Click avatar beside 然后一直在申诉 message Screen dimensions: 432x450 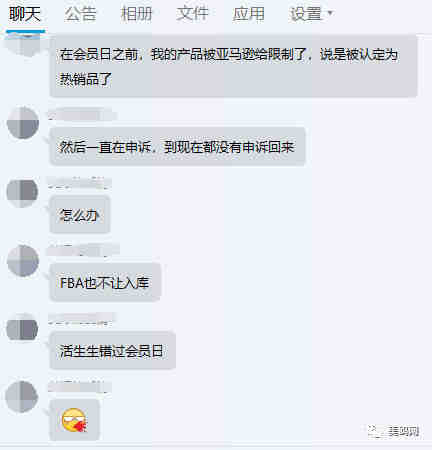(x=23, y=123)
